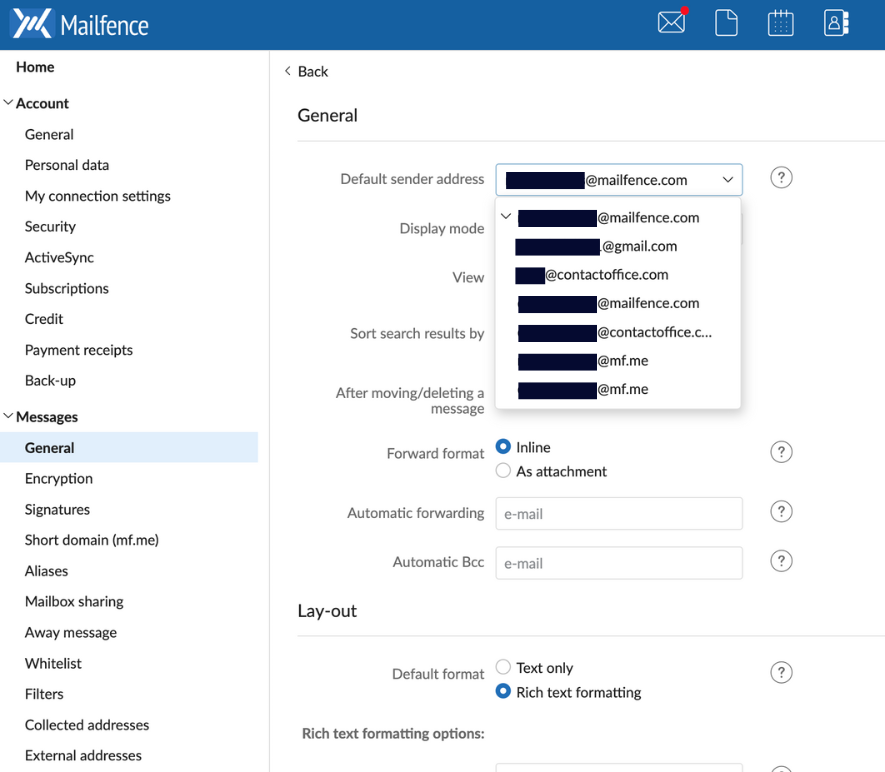Click help icon for Default format
This screenshot has width=885, height=772.
click(781, 672)
